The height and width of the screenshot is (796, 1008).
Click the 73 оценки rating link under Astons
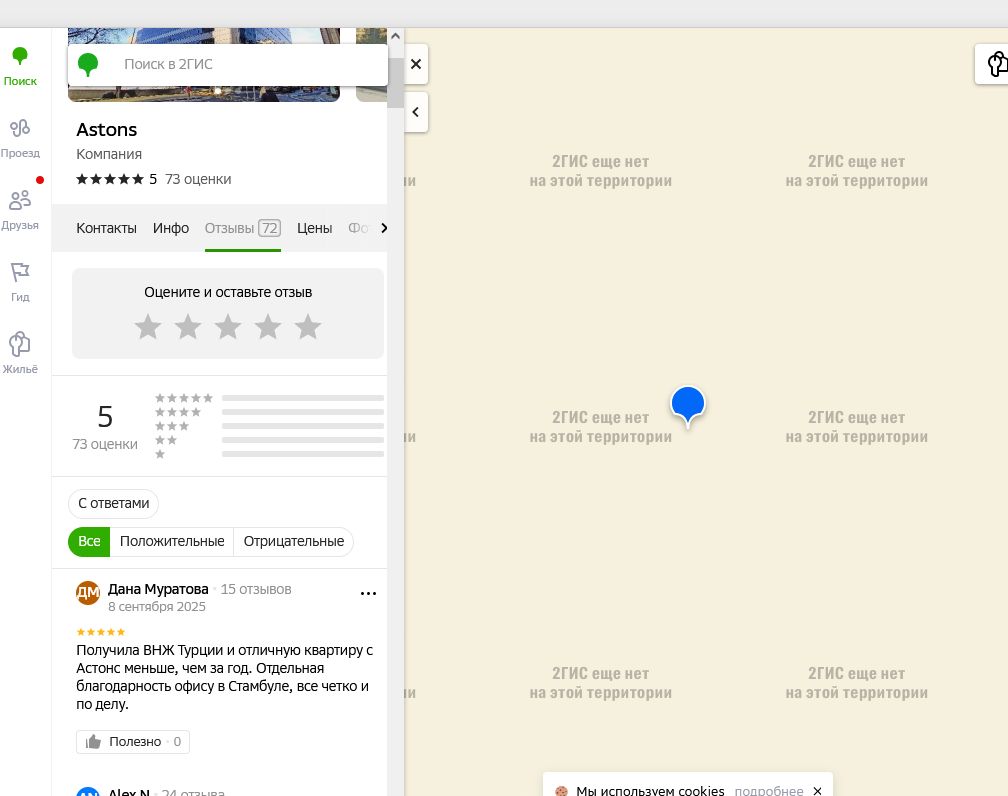point(198,179)
